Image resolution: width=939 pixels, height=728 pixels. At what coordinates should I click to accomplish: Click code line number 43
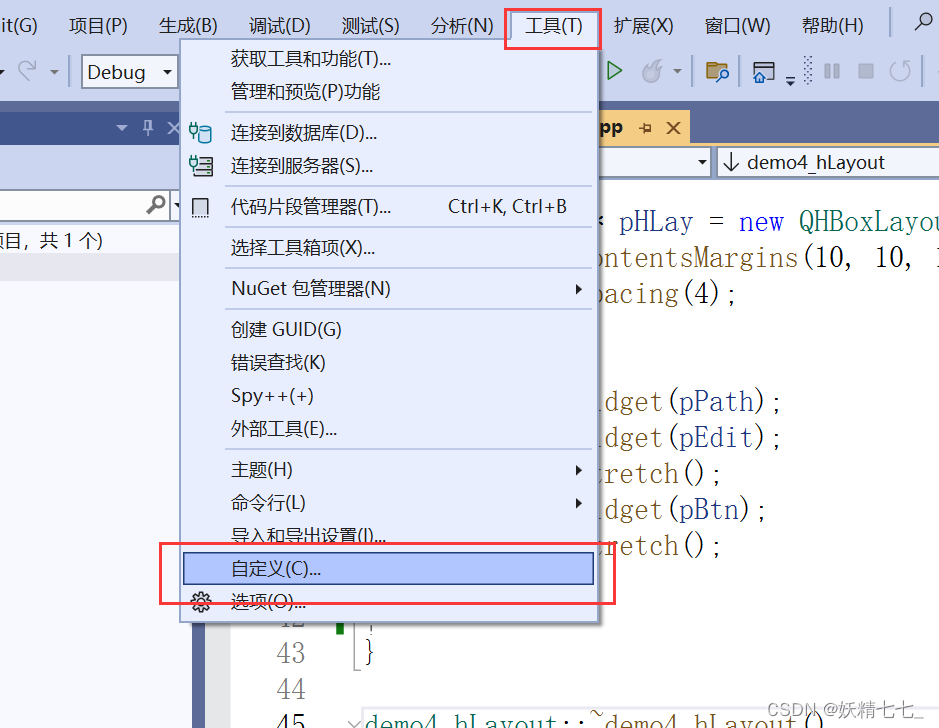click(x=291, y=653)
